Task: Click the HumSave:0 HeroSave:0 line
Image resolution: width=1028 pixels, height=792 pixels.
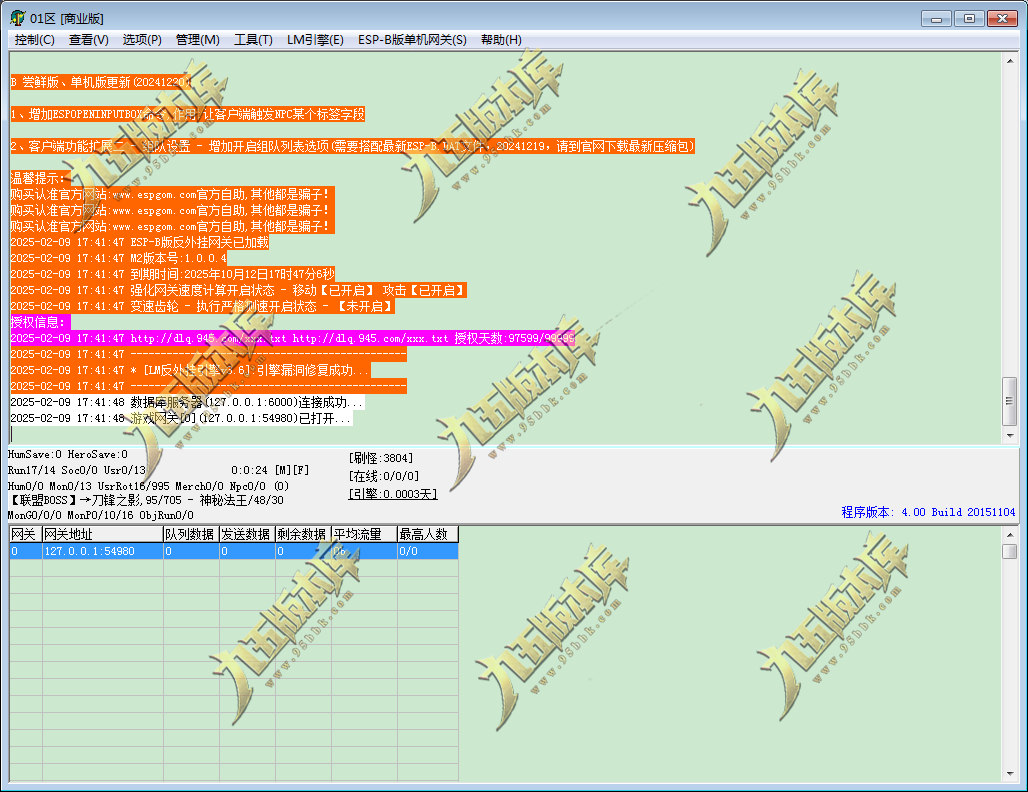Action: coord(68,454)
